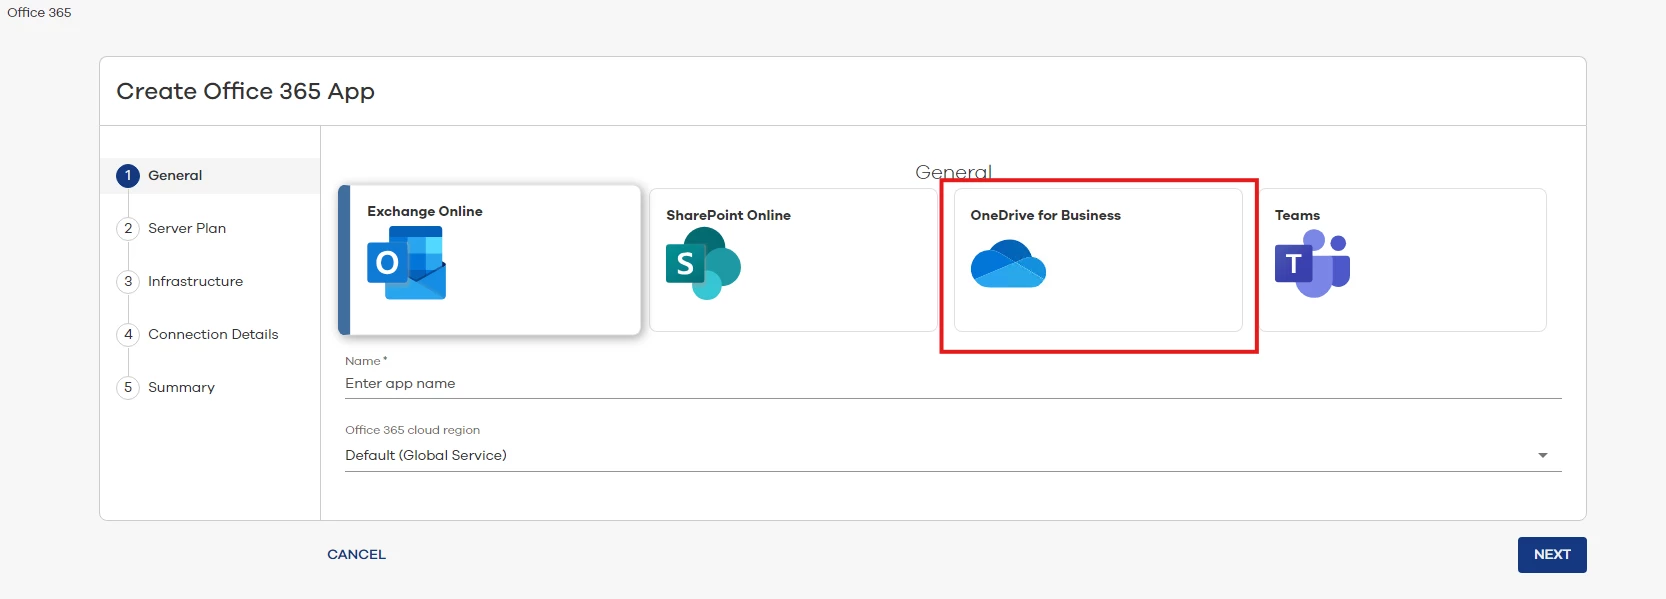The height and width of the screenshot is (599, 1666).
Task: Click the Office 365 breadcrumb text
Action: (x=39, y=12)
